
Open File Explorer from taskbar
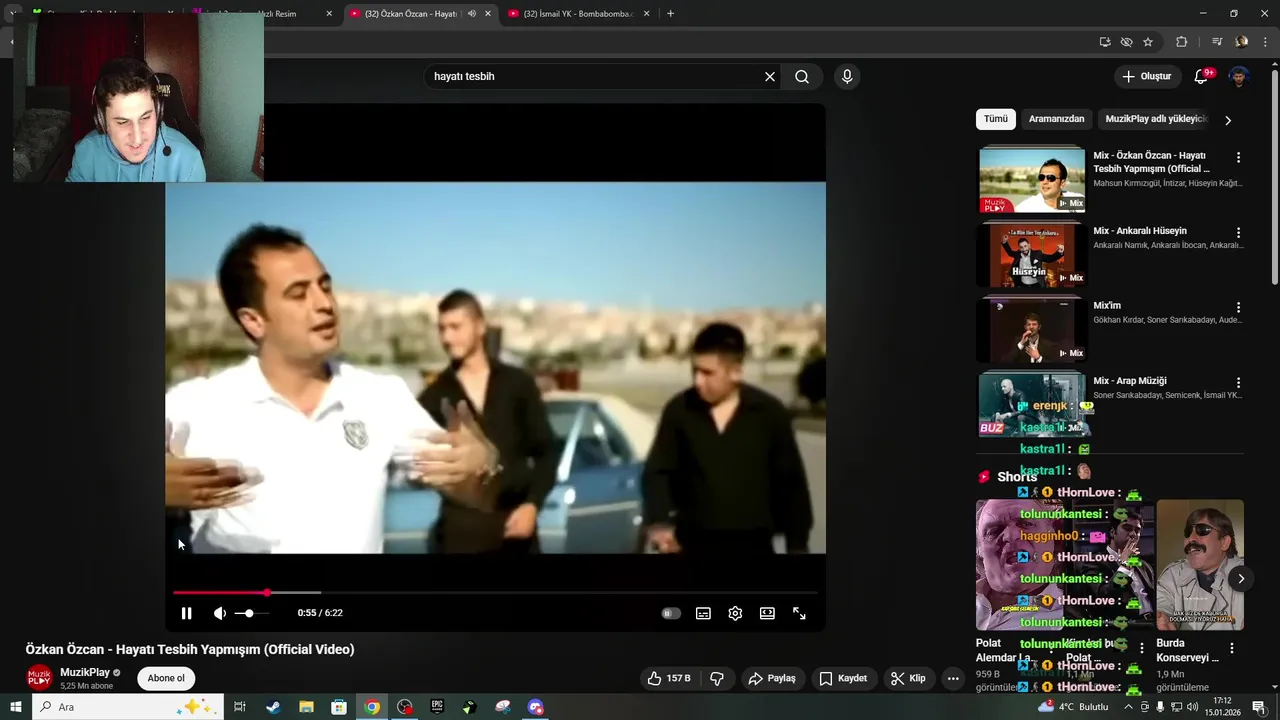pos(306,707)
